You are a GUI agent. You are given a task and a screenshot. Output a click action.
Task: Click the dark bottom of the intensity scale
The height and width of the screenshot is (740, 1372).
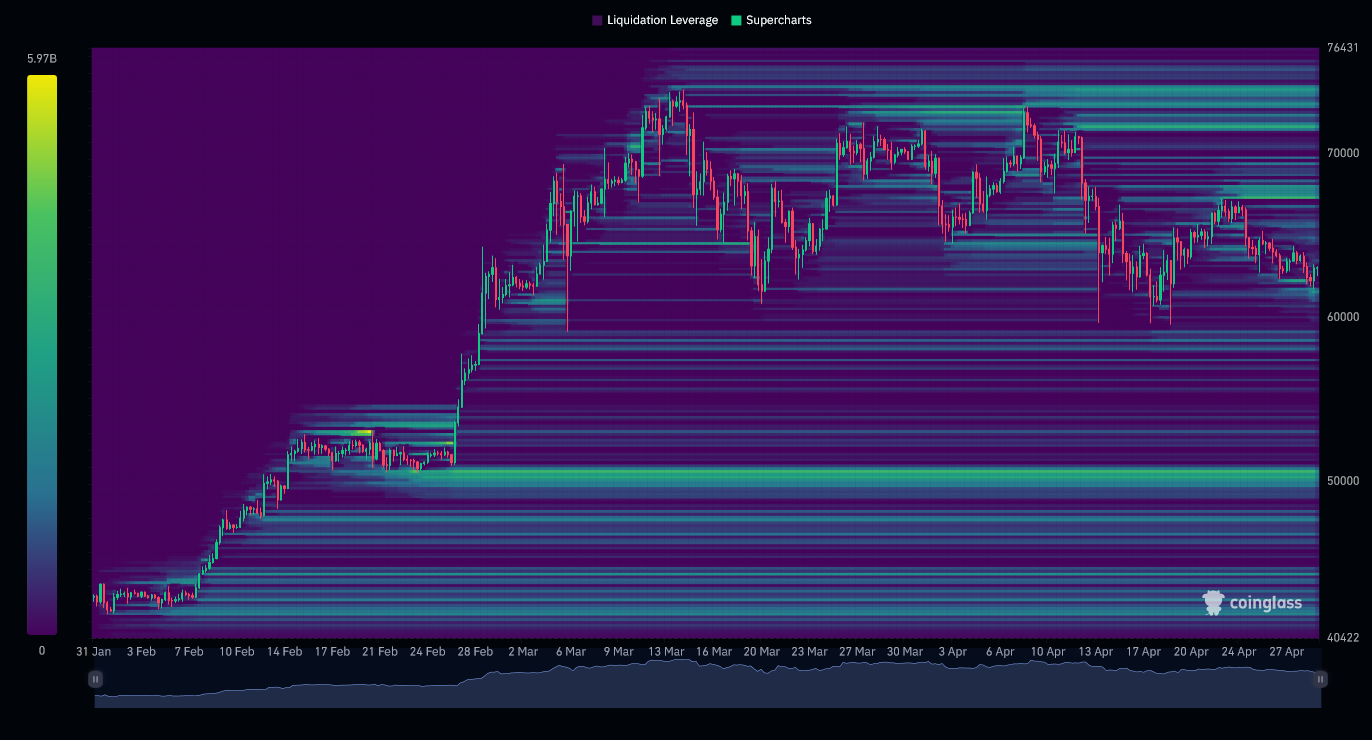click(x=41, y=625)
